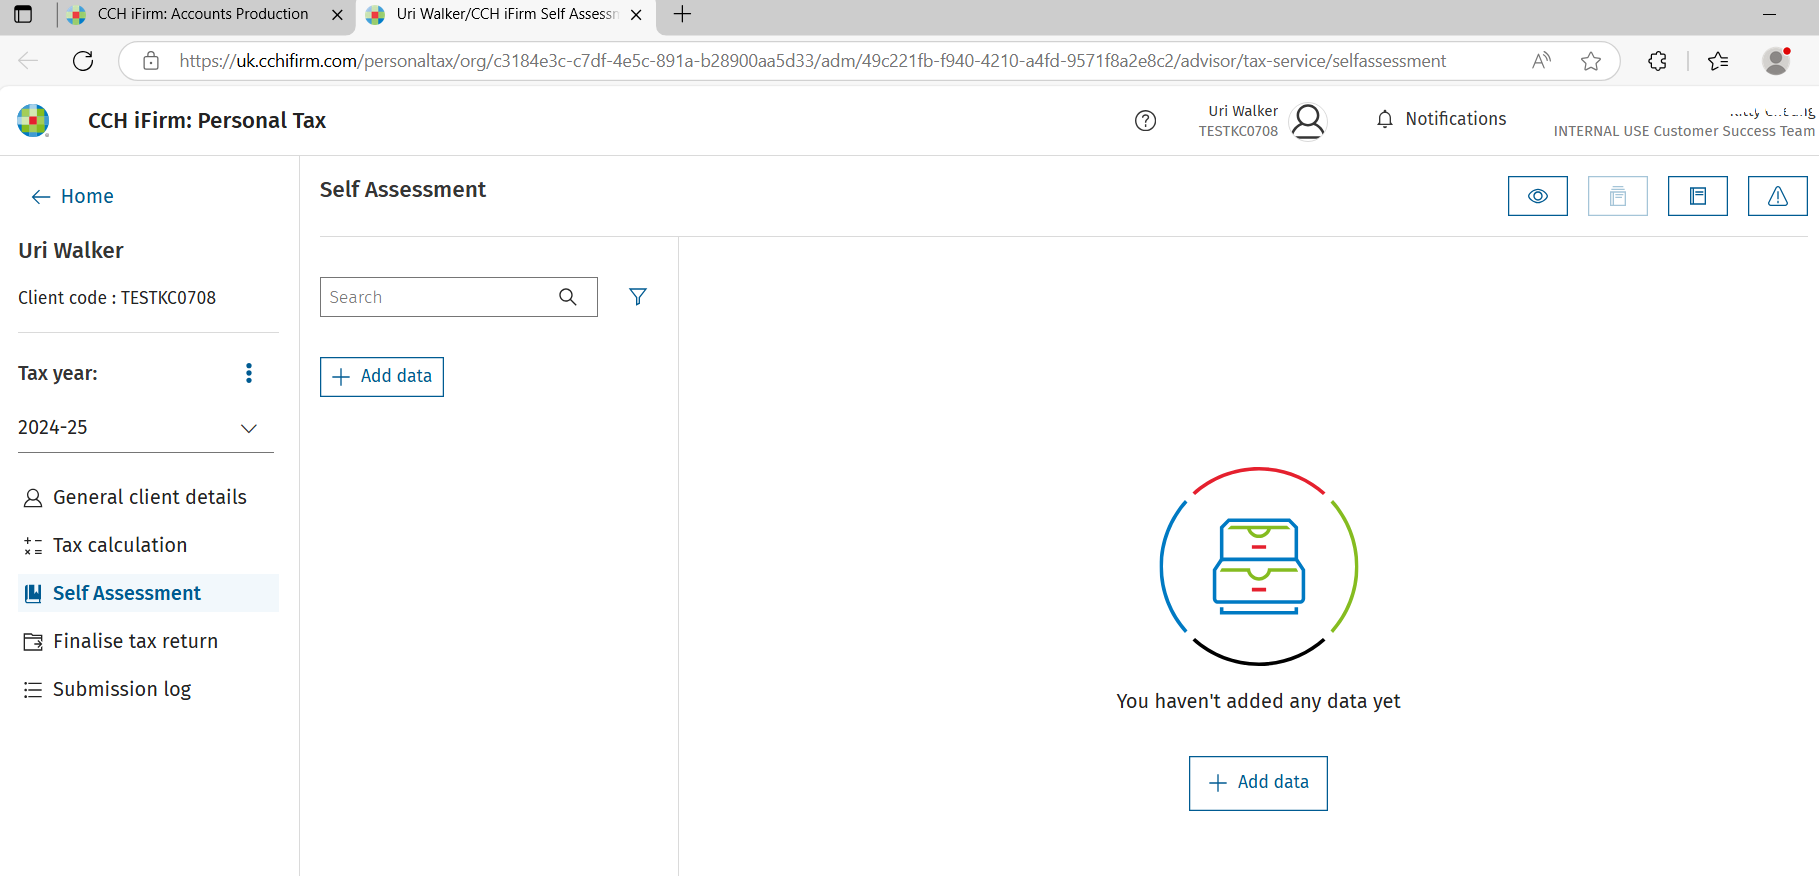Click the browser address bar URL

812,61
